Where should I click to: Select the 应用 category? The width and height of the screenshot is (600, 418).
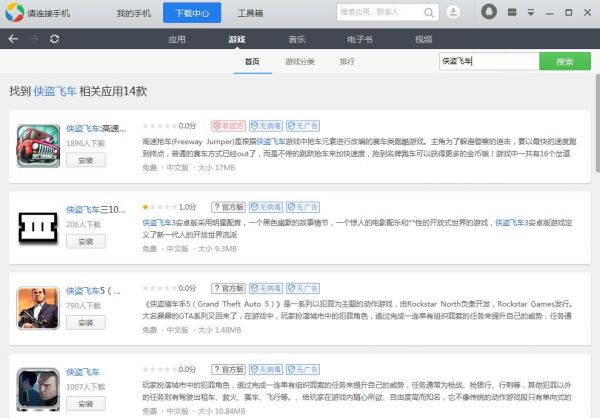click(x=177, y=39)
